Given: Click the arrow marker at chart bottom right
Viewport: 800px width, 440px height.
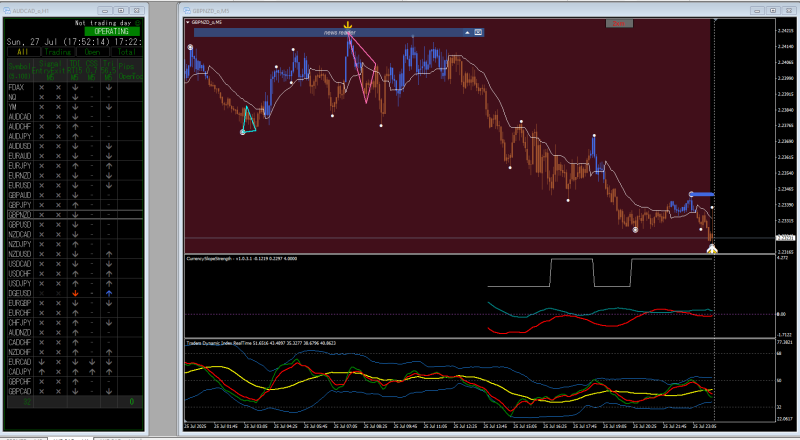Looking at the screenshot, I should [x=712, y=249].
